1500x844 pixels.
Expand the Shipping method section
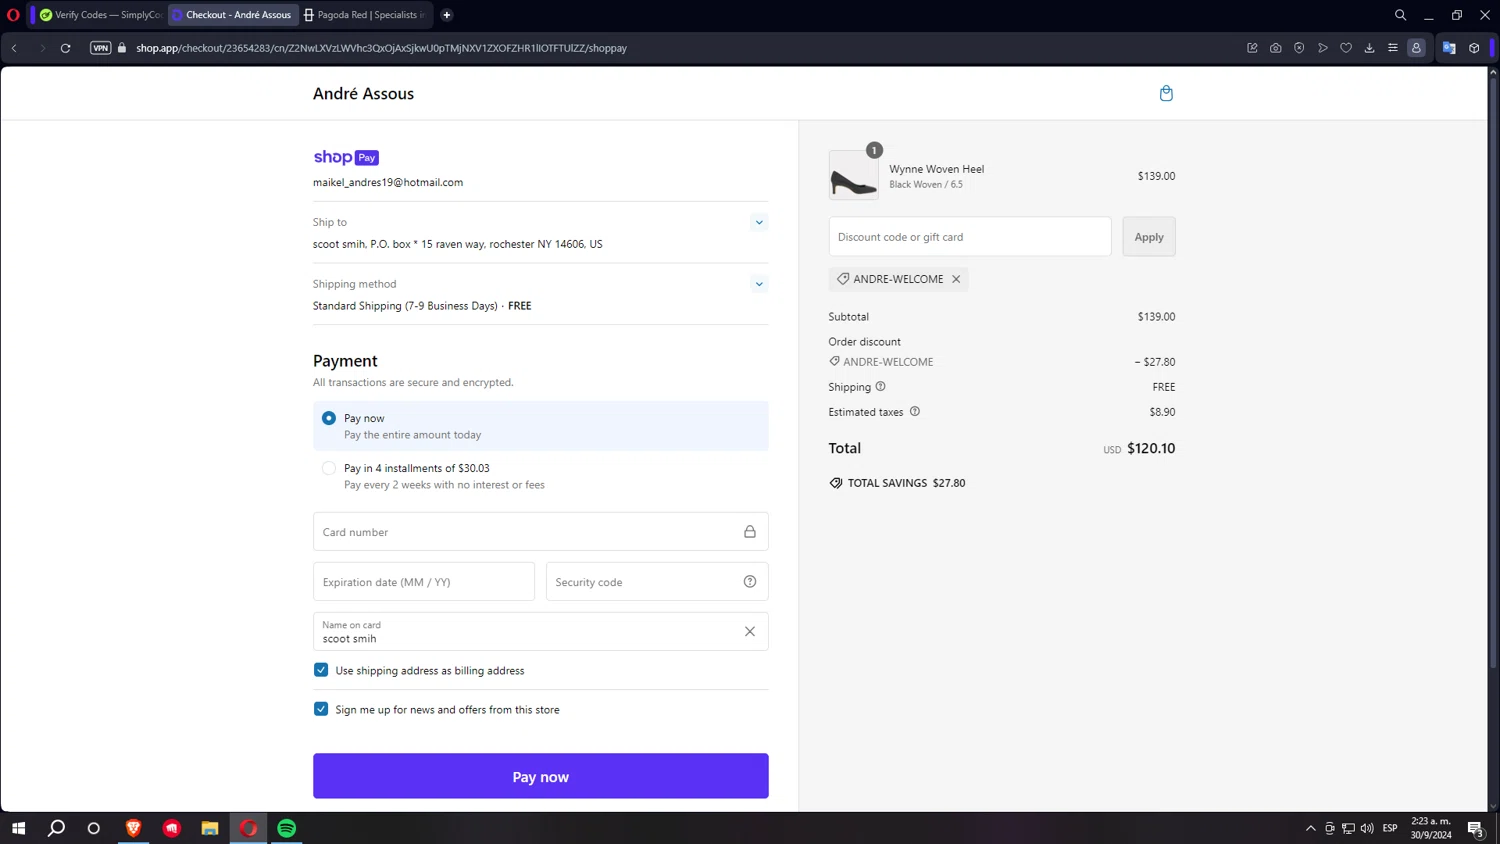point(759,284)
